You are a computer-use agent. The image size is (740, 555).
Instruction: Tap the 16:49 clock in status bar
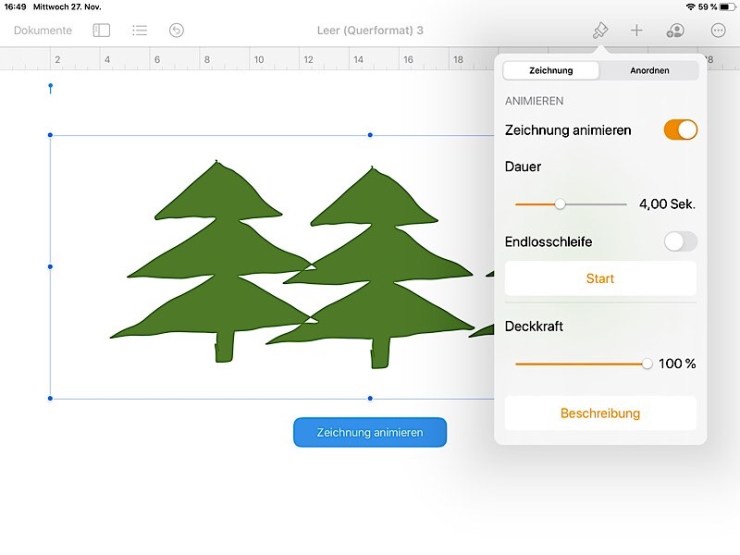15,7
